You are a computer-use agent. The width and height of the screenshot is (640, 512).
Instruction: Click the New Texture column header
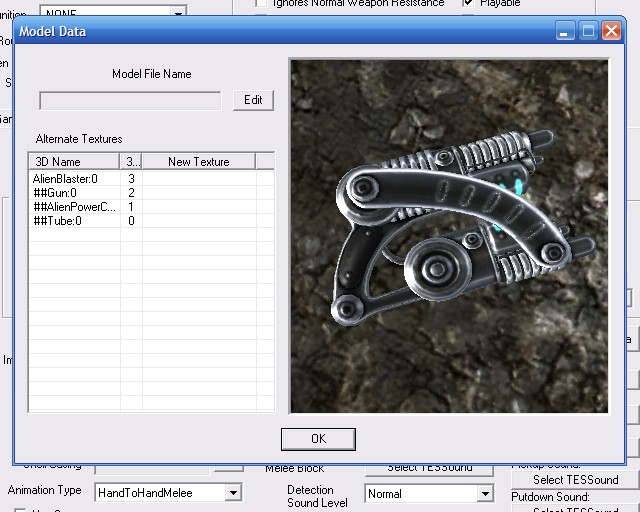coord(198,161)
